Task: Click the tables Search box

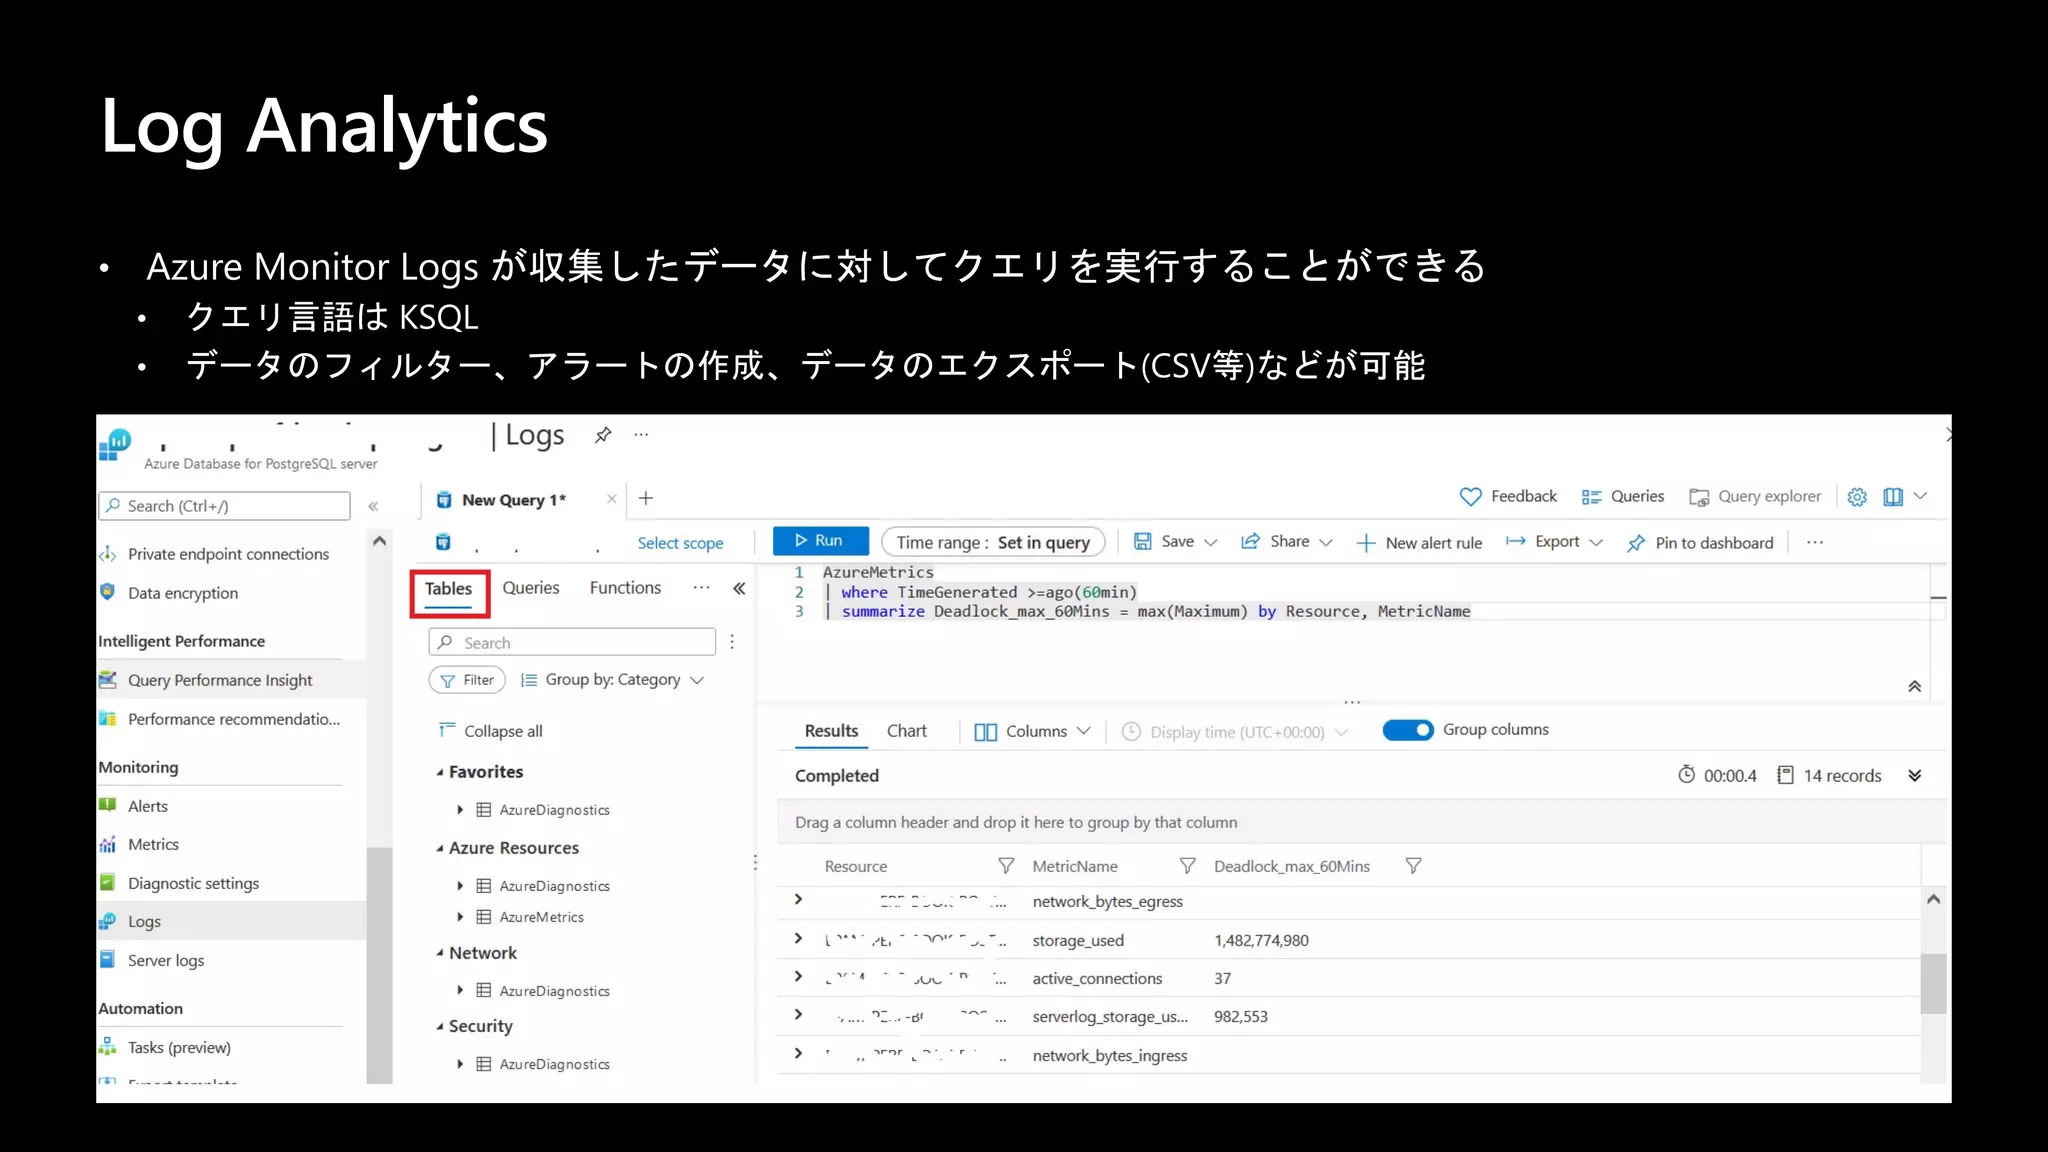Action: (x=572, y=642)
